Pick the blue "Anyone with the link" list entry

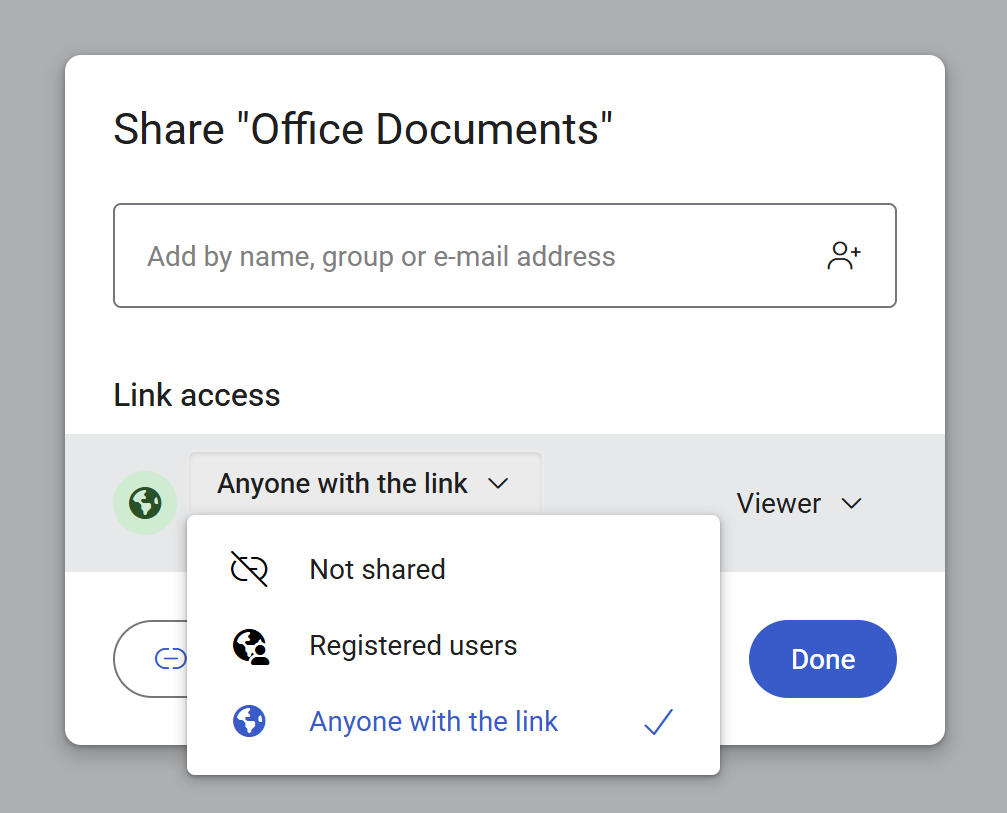point(434,722)
